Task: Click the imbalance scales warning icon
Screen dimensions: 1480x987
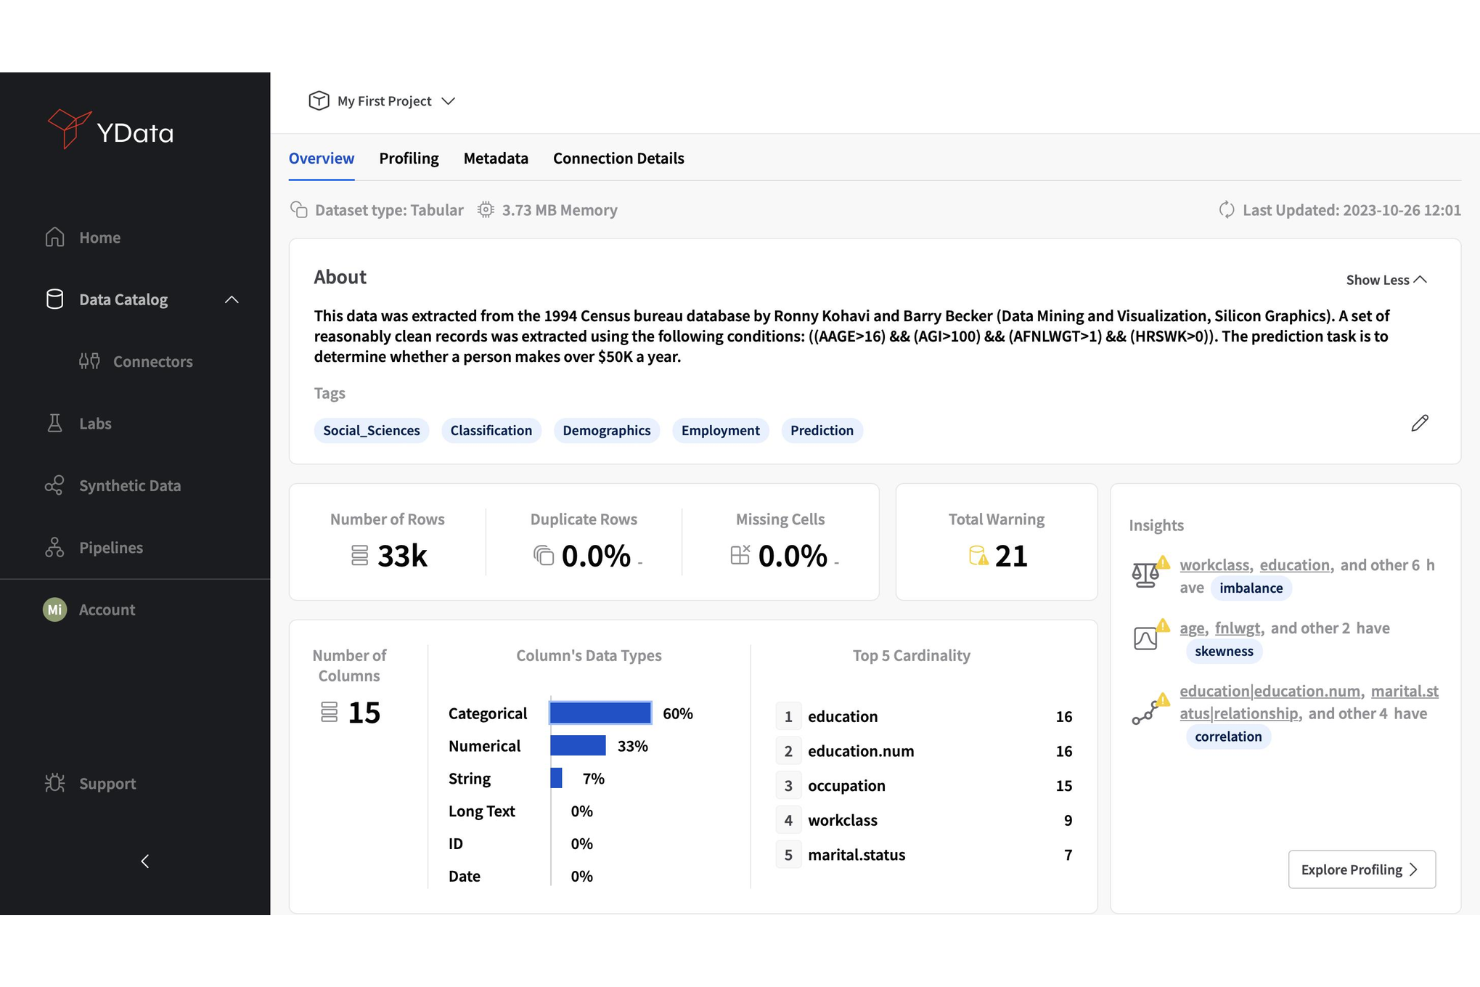Action: 1149,571
